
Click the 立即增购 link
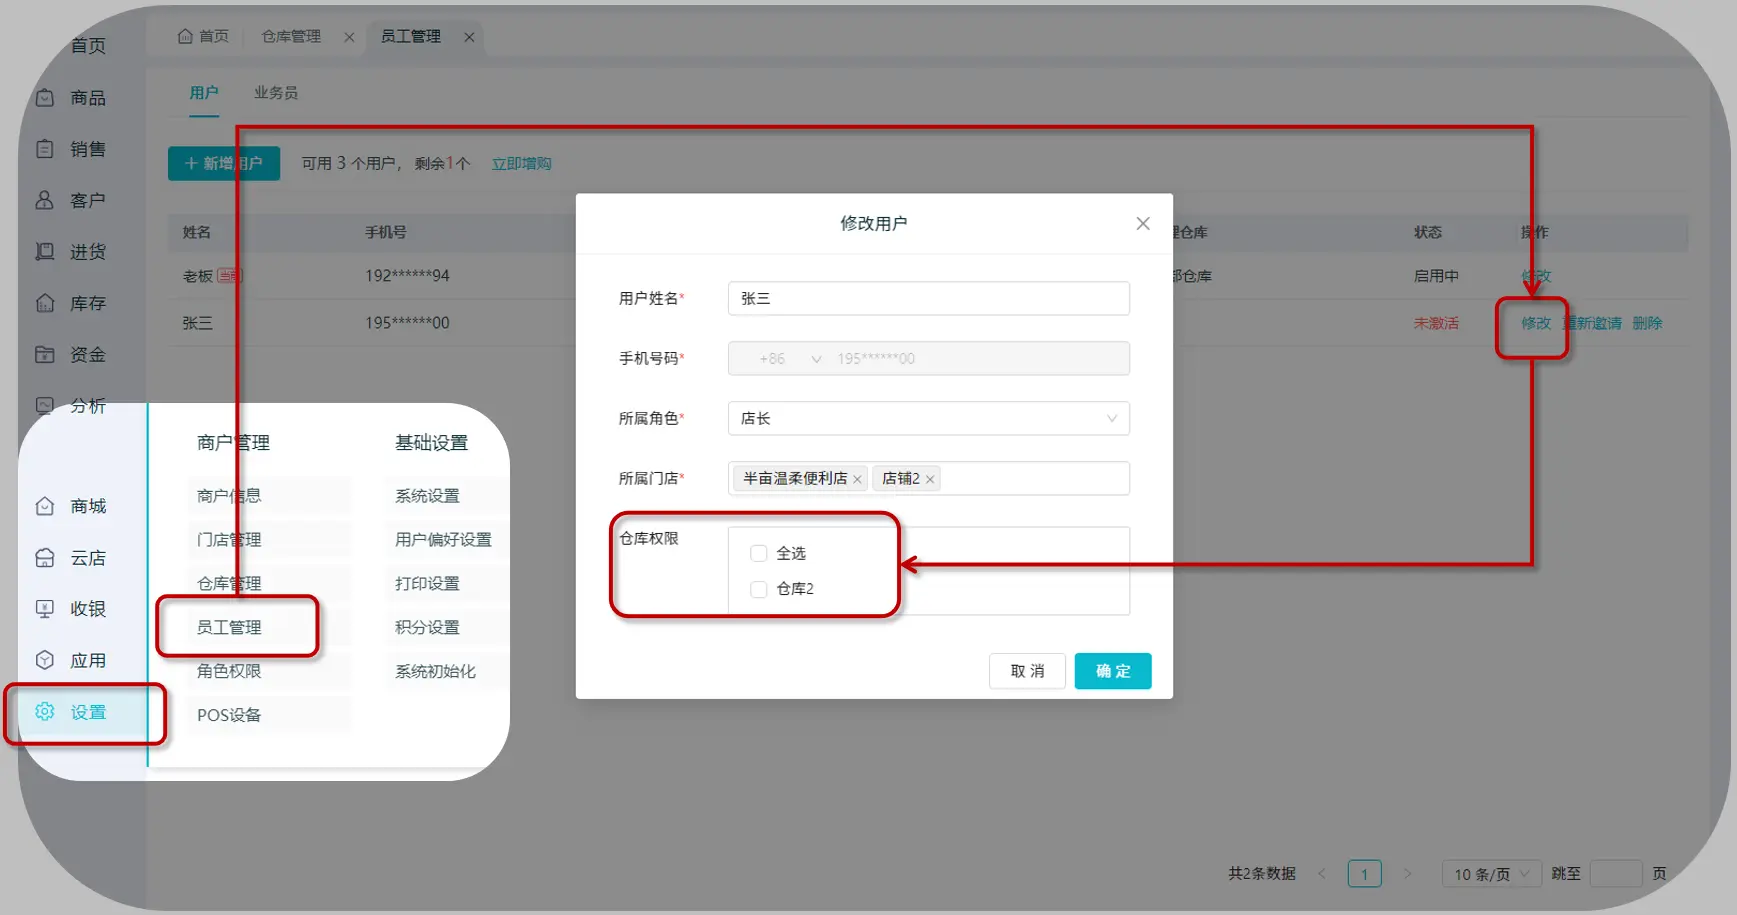tap(521, 163)
